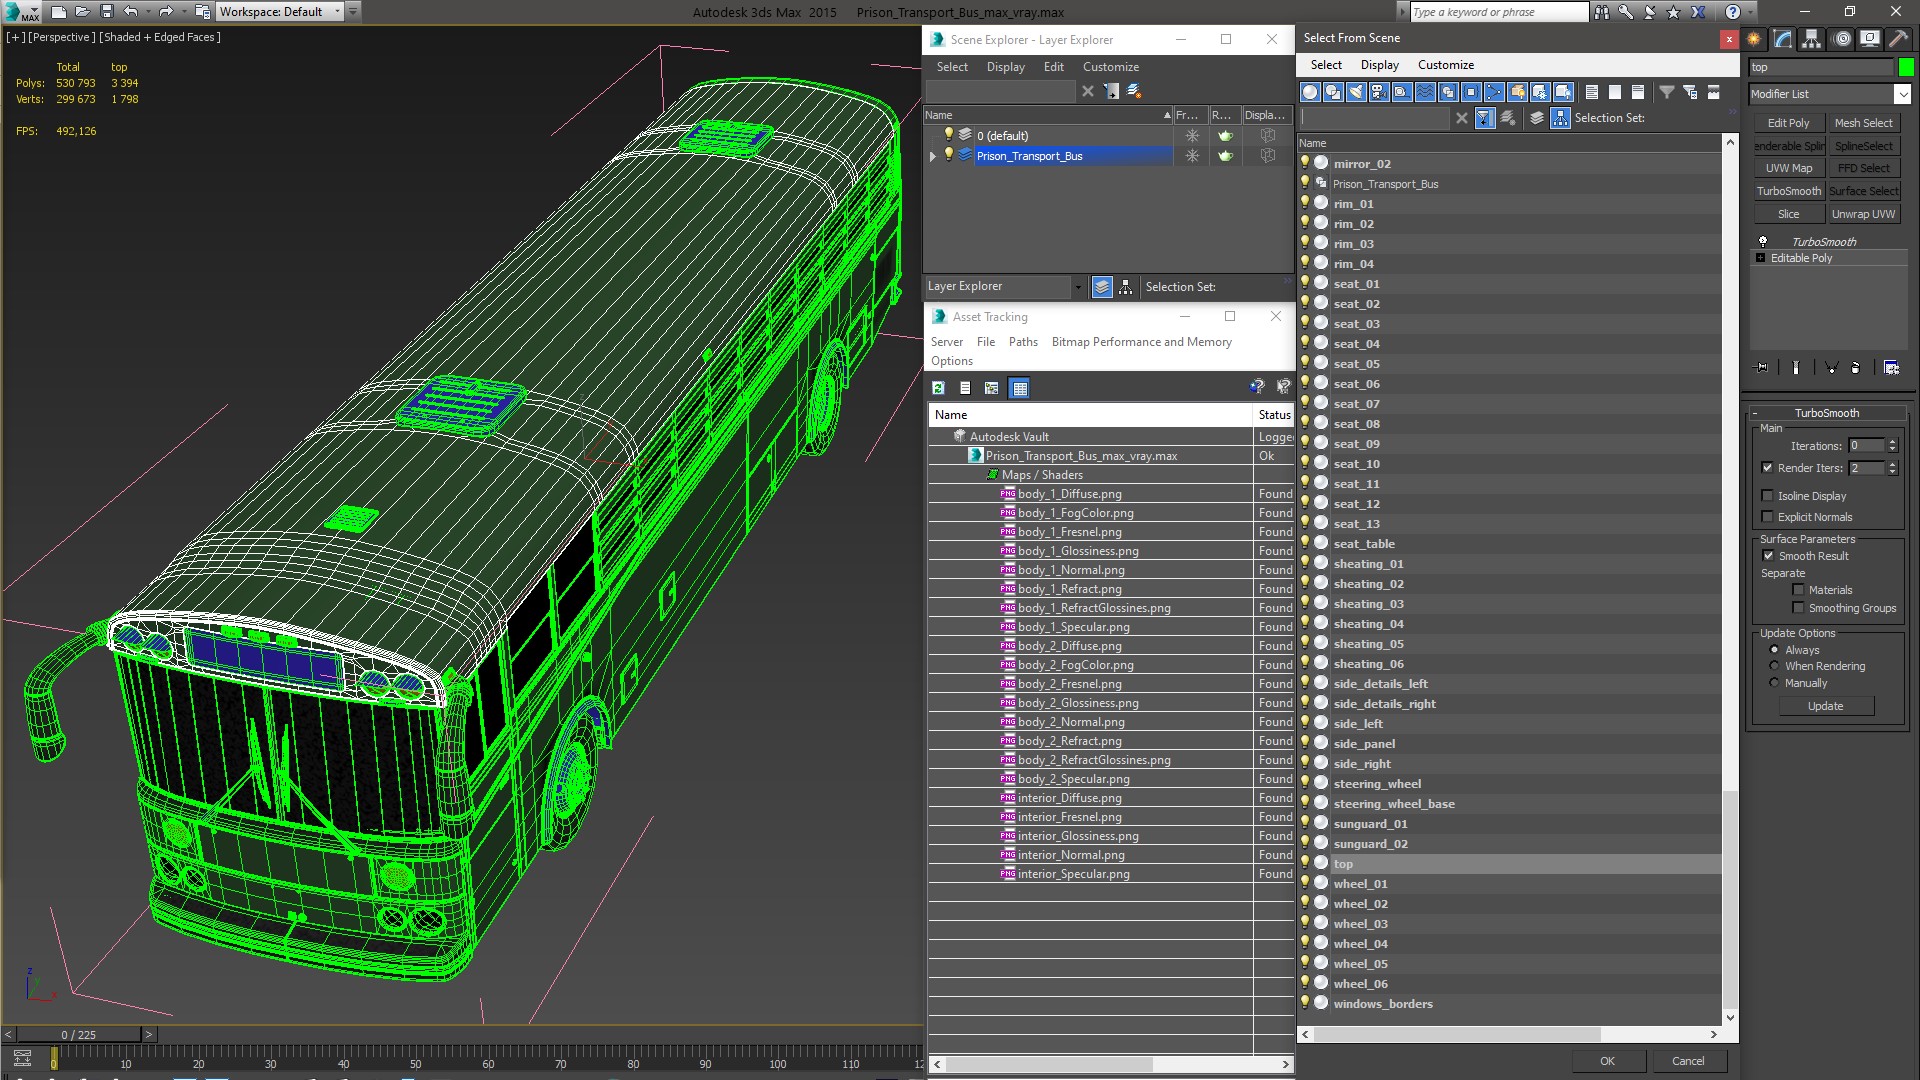
Task: Open the Layer Explorer dropdown at panel bottom
Action: pyautogui.click(x=1077, y=287)
